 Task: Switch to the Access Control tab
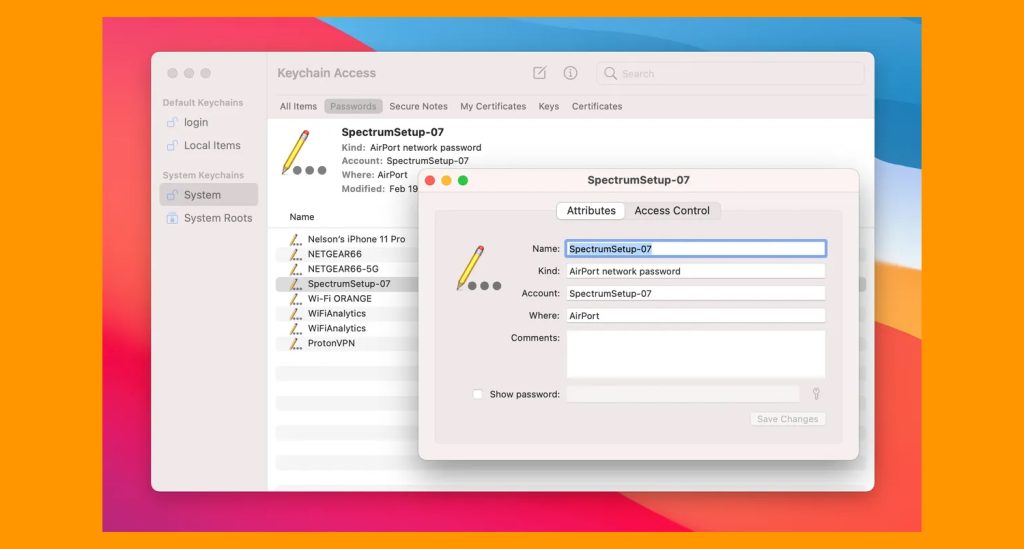672,211
